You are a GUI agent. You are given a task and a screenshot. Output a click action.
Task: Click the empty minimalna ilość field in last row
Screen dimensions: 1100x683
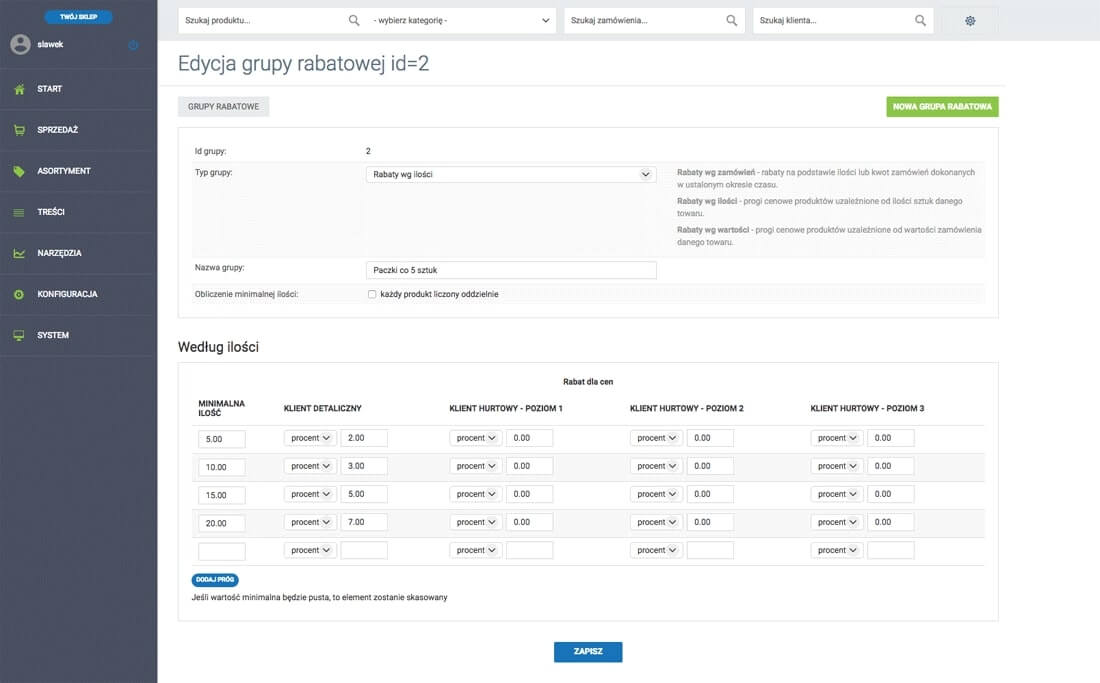click(x=222, y=552)
